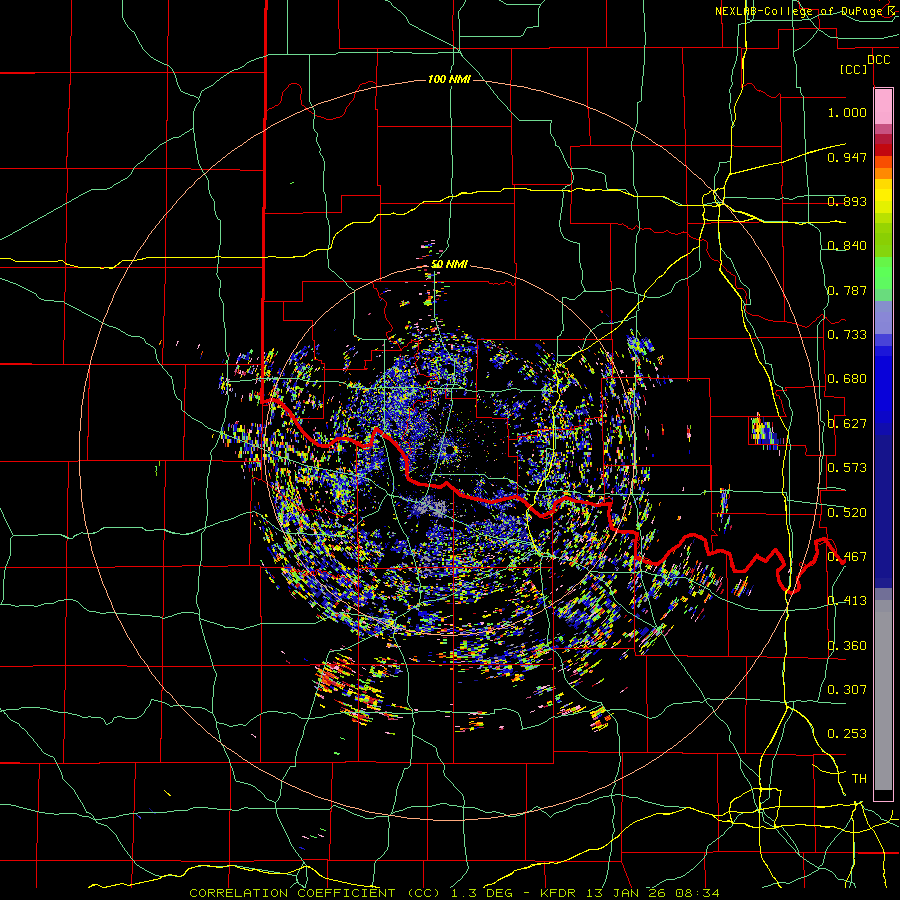
Task: Pick the long gray color bar segment
Action: [x=883, y=695]
